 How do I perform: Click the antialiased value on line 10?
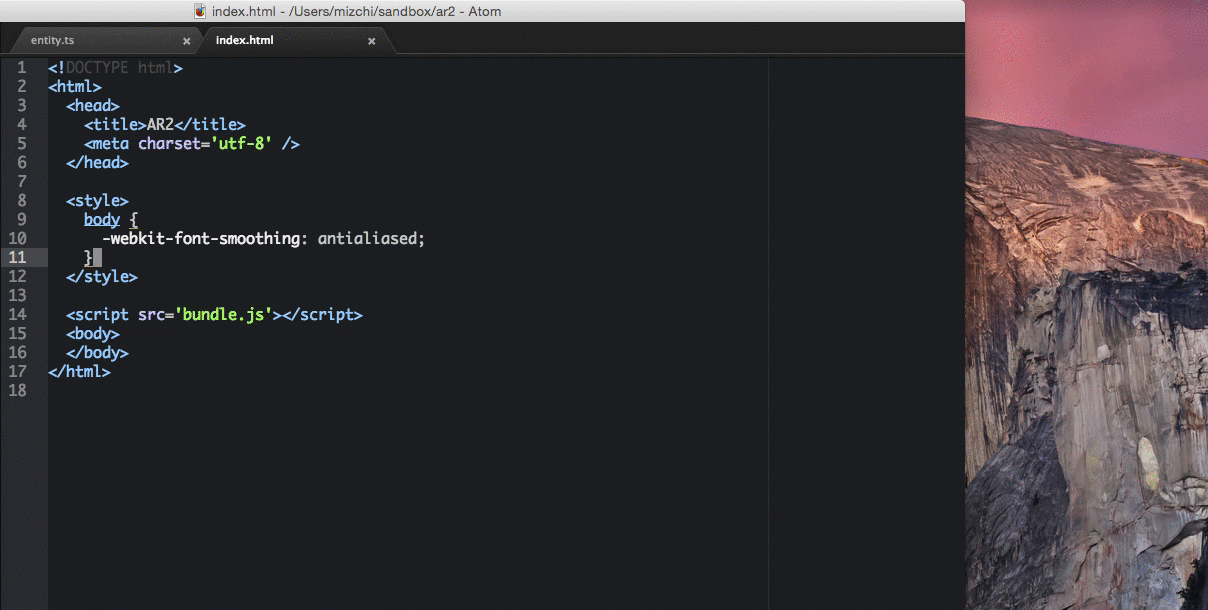[370, 238]
